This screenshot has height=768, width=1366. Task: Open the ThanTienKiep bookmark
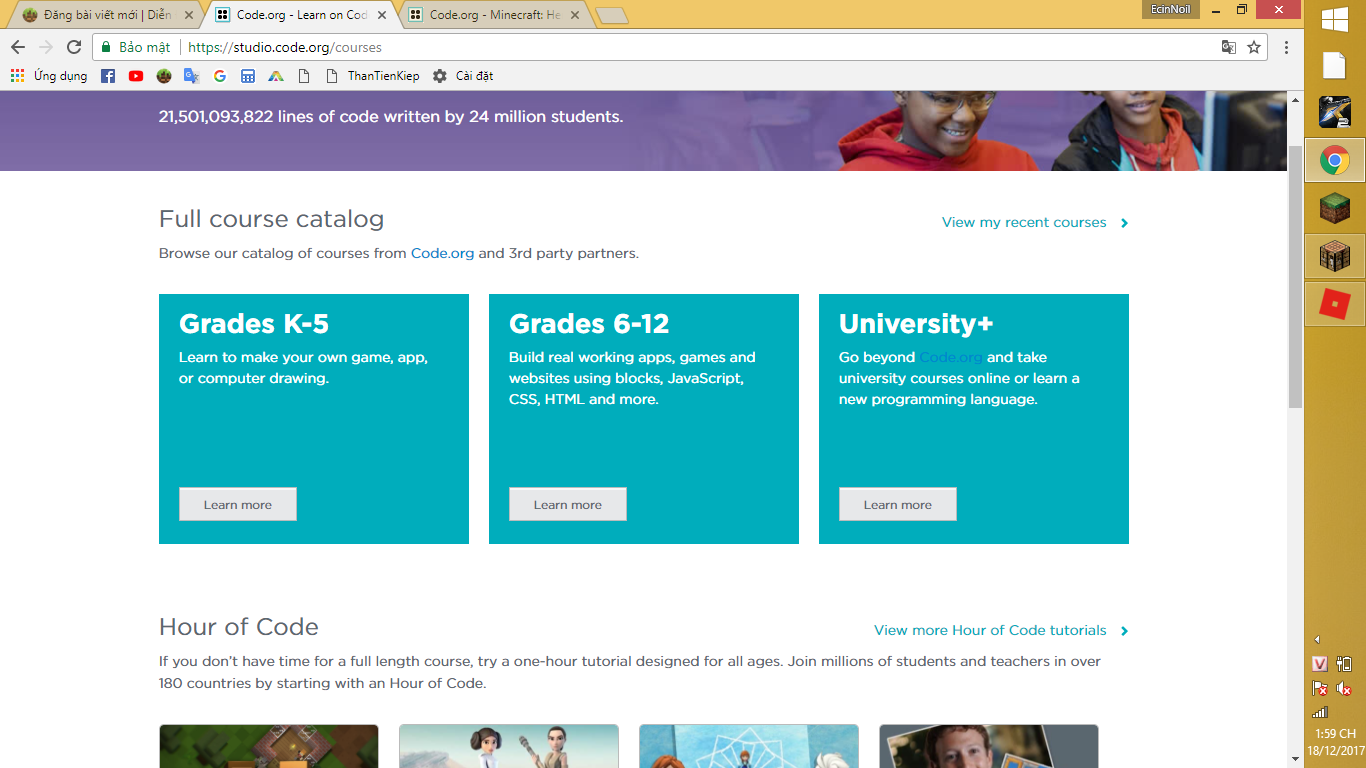tap(373, 76)
